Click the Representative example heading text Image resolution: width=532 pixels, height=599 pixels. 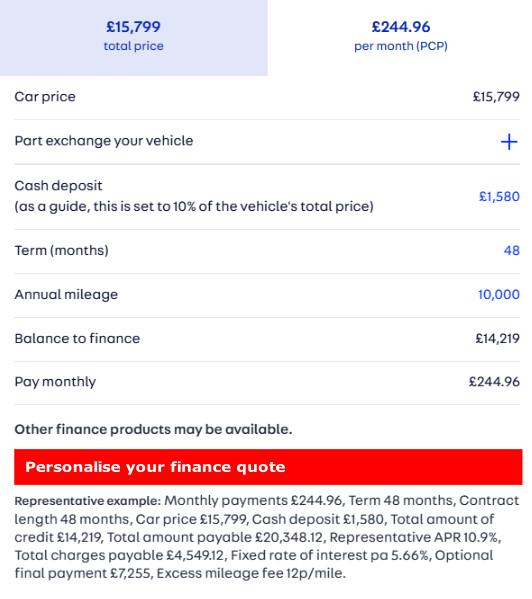coord(88,501)
